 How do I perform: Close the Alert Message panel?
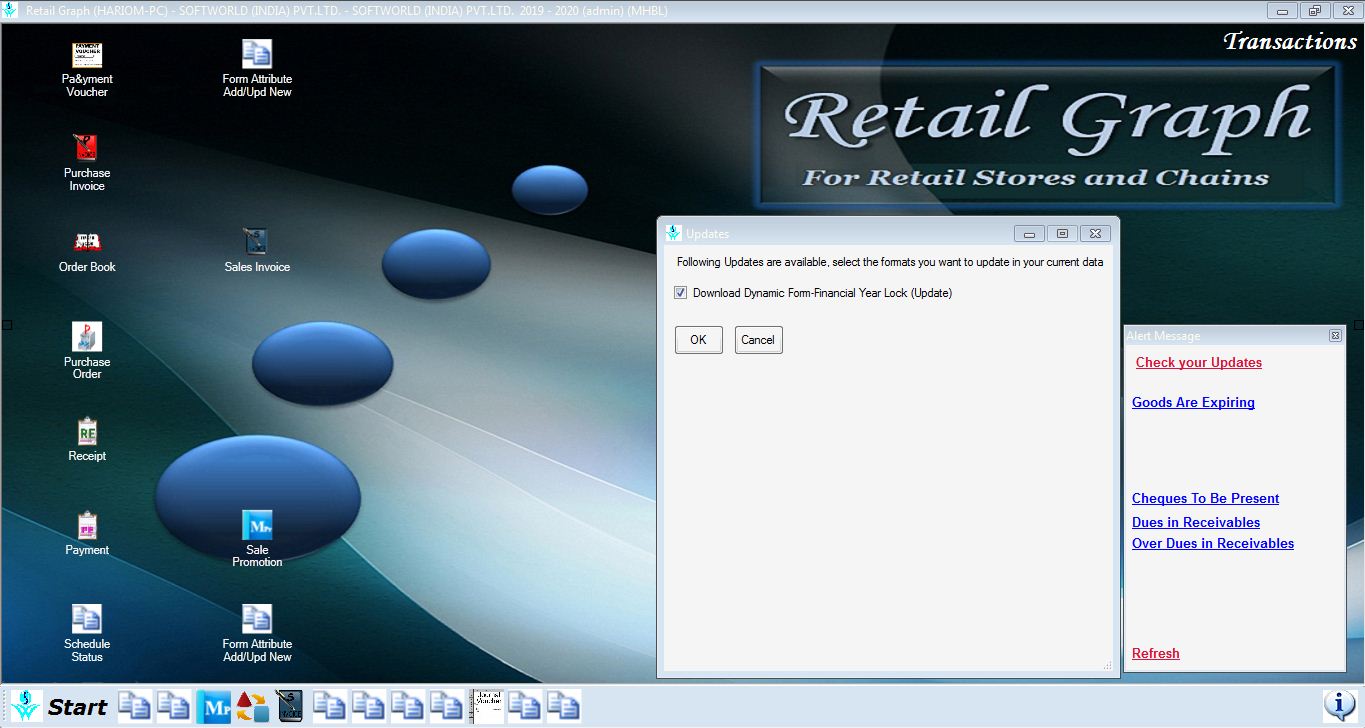click(x=1335, y=336)
